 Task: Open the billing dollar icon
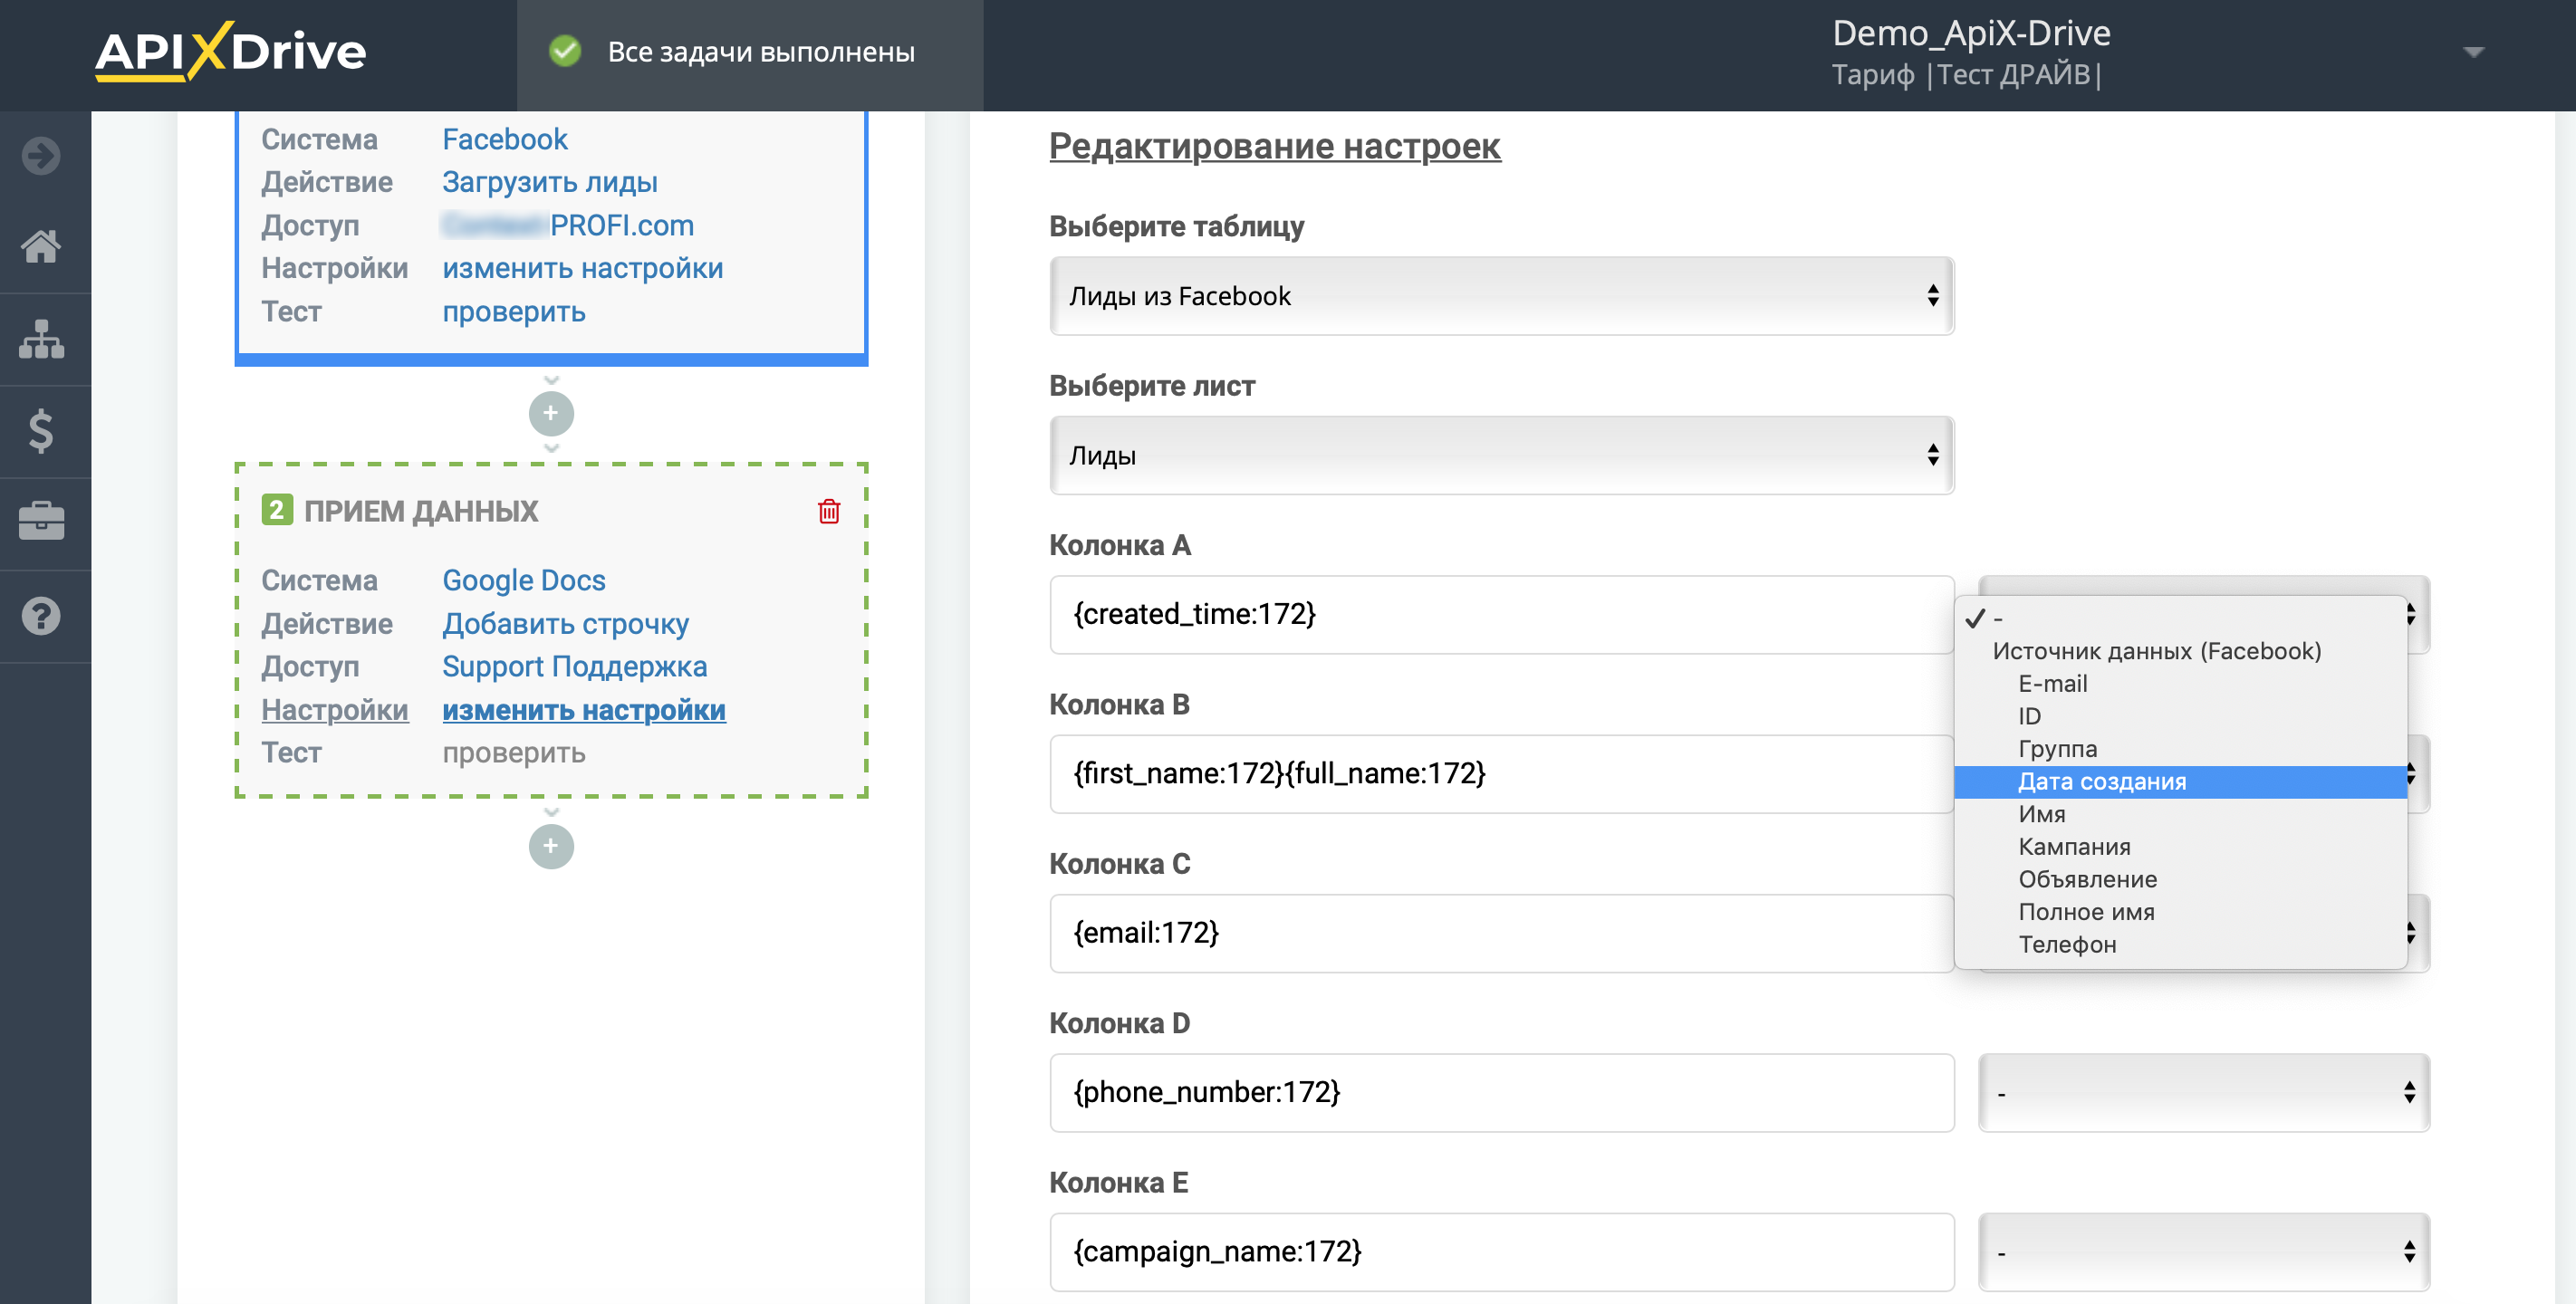(41, 431)
